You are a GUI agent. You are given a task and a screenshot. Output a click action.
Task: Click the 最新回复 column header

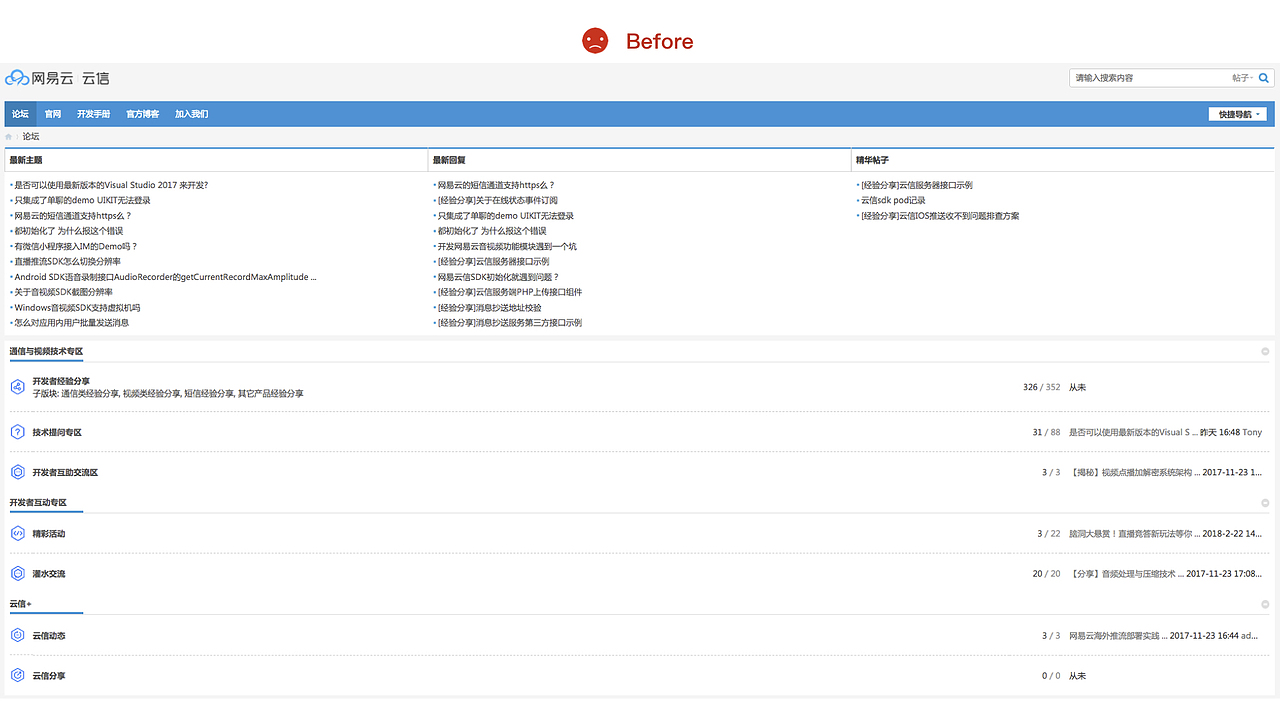pyautogui.click(x=449, y=160)
